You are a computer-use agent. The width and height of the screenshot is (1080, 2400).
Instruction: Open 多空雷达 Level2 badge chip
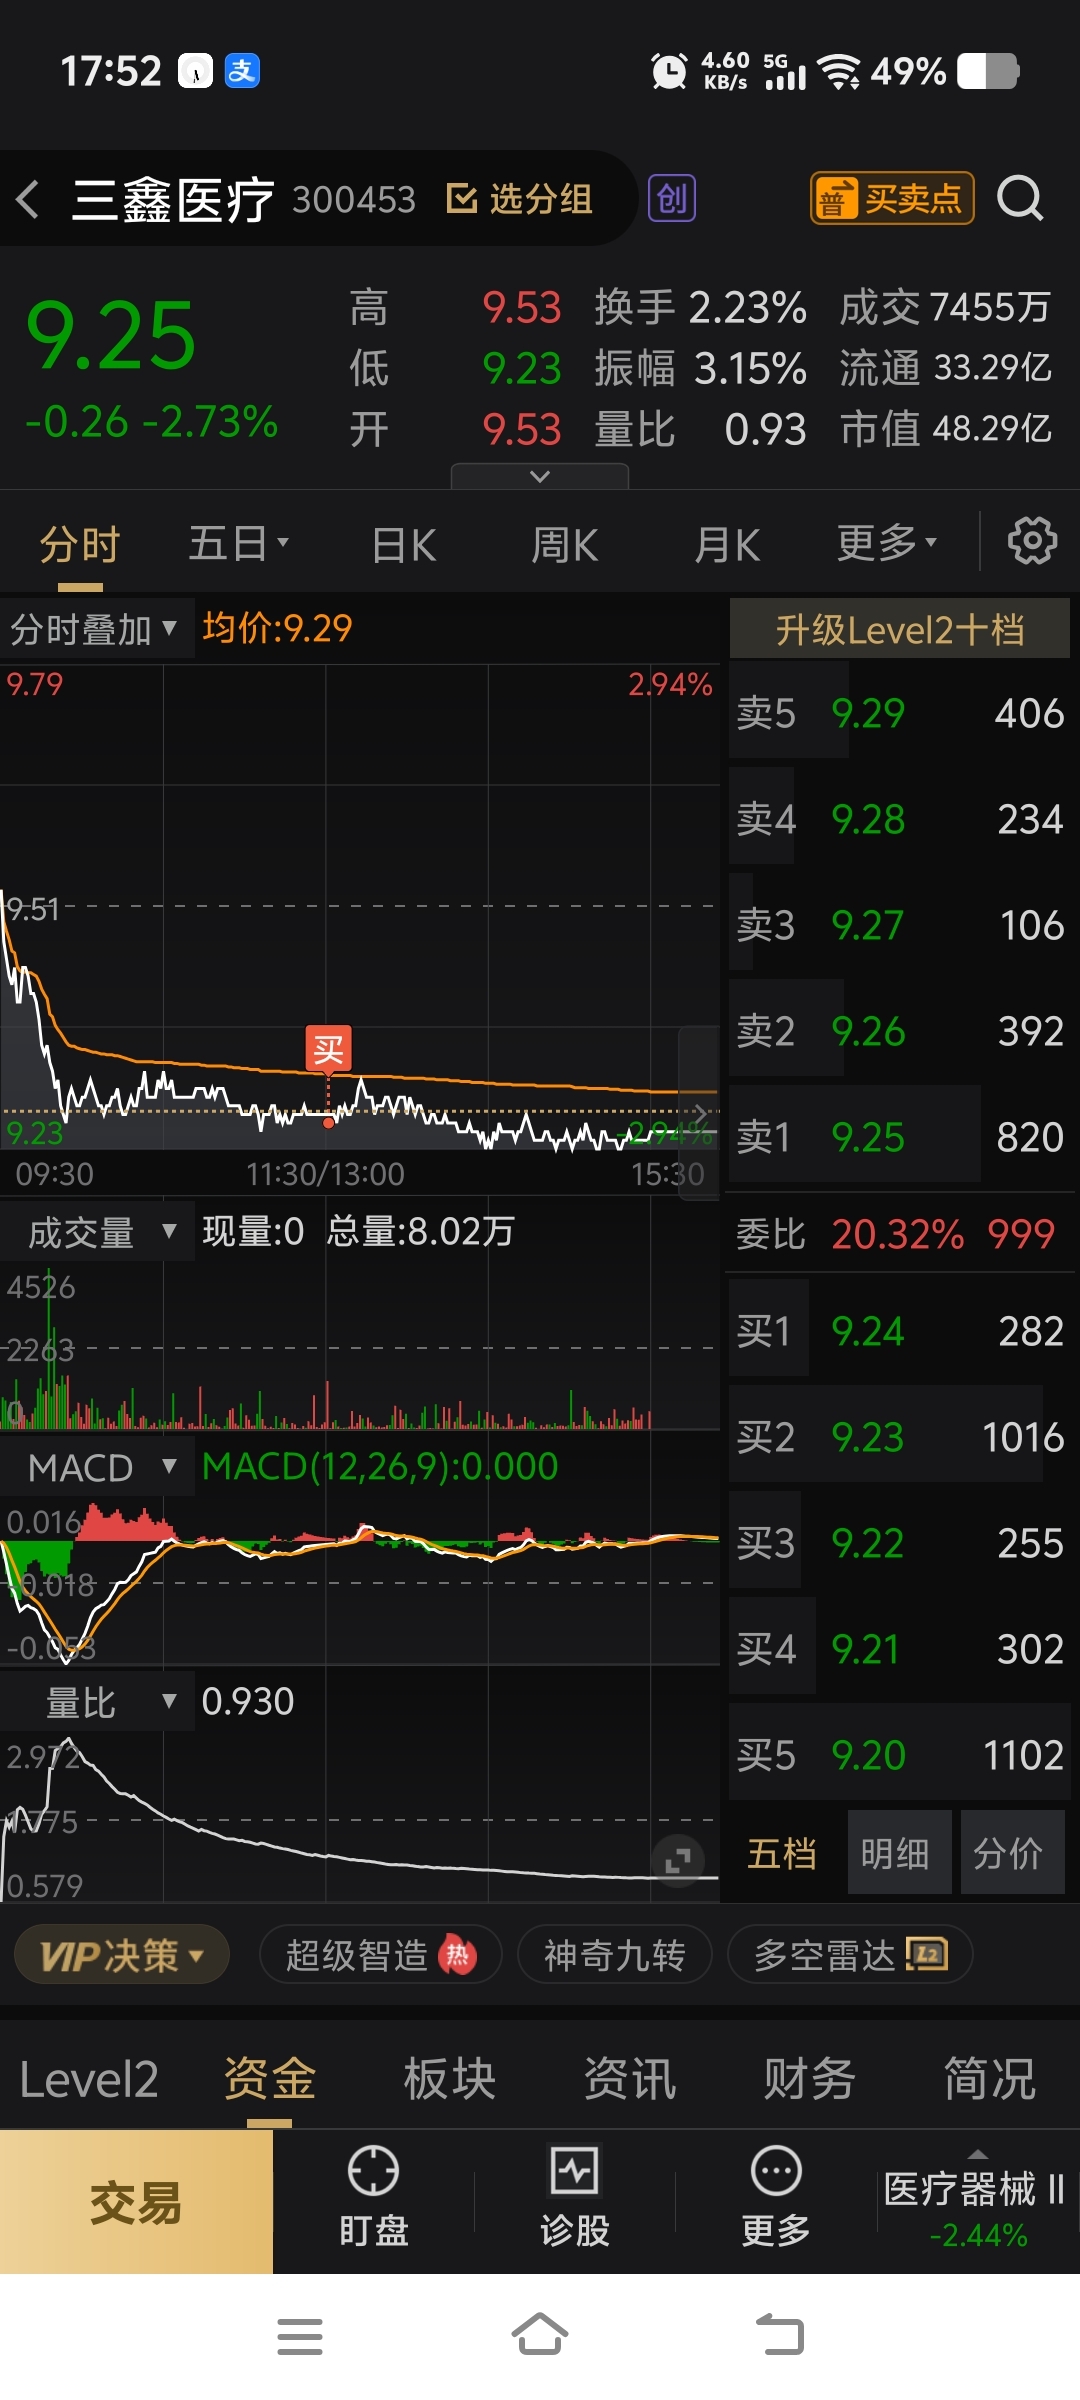click(850, 1954)
